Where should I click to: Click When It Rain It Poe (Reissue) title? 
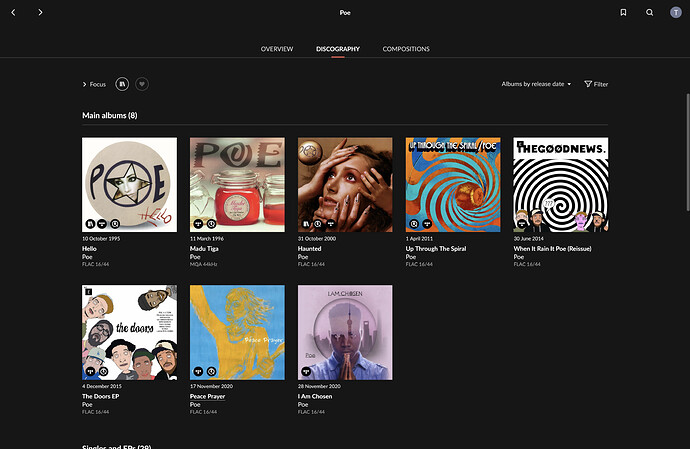[552, 248]
